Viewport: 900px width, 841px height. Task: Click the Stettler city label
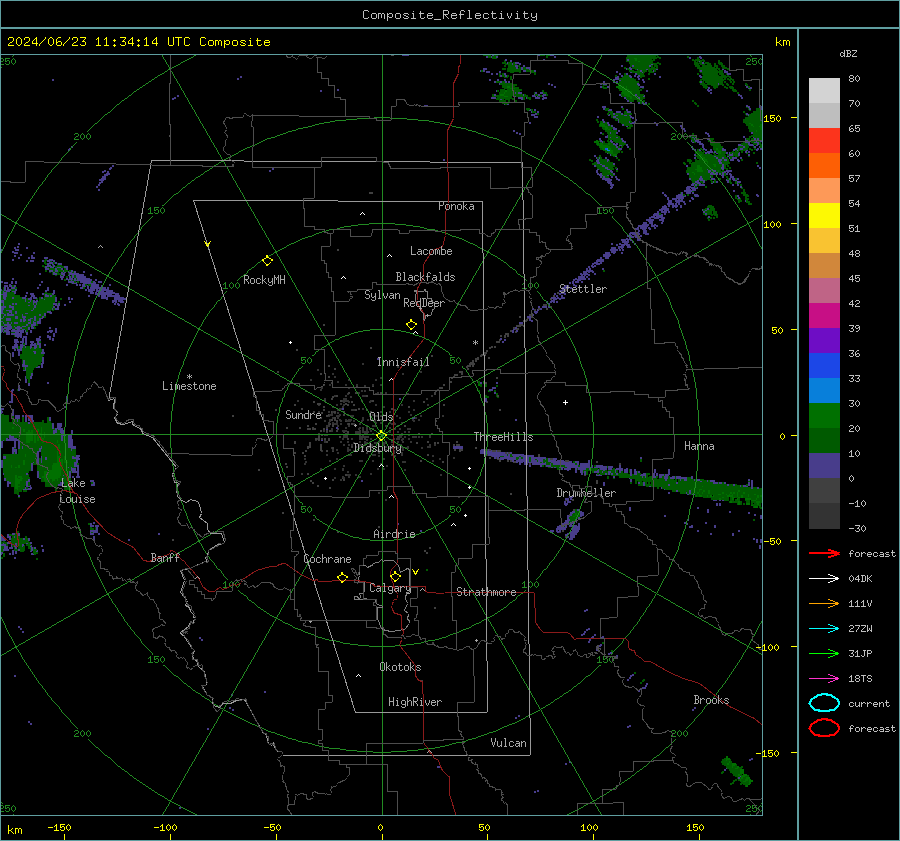583,289
